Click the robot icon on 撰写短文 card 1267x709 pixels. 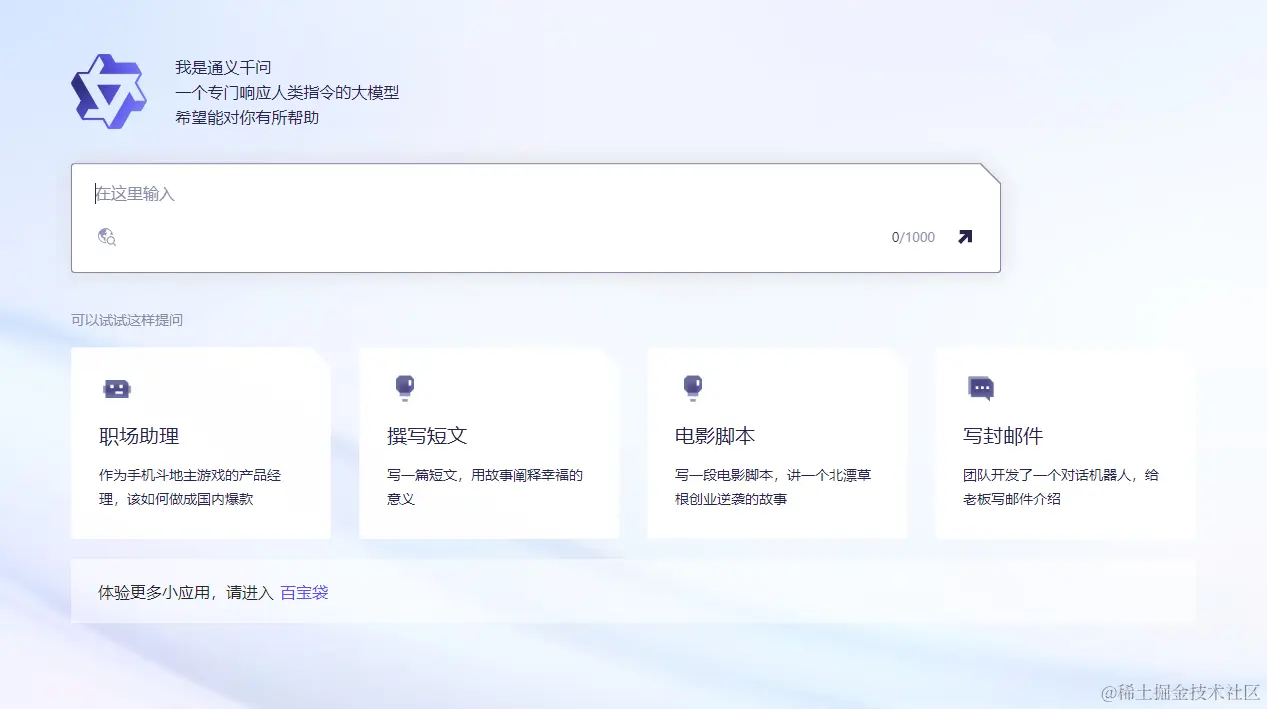point(404,388)
